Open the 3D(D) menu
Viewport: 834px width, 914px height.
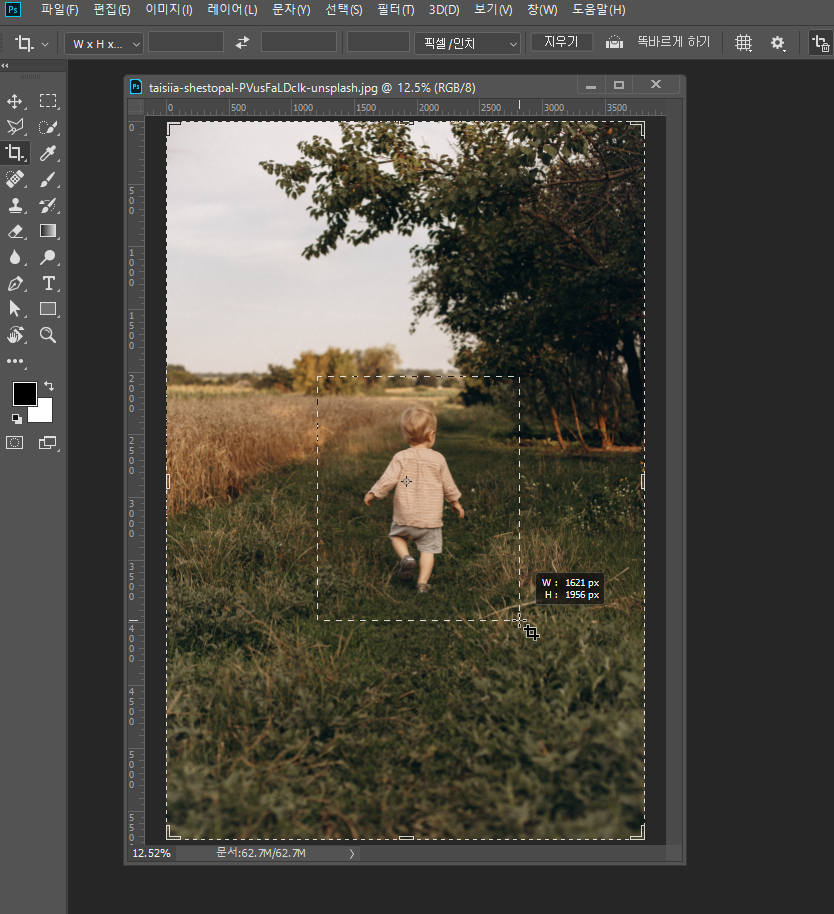[444, 10]
